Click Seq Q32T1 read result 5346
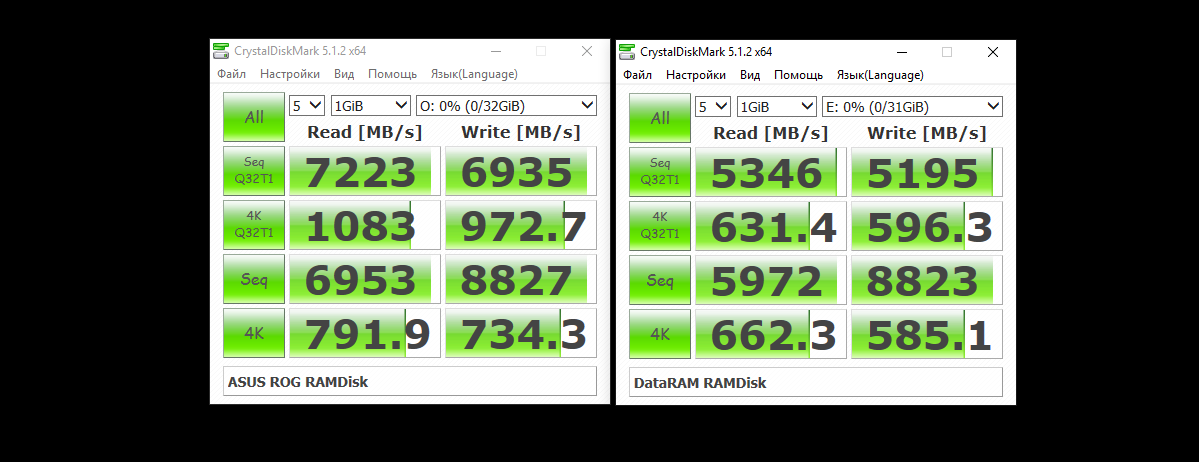The width and height of the screenshot is (1199, 462). coord(771,172)
